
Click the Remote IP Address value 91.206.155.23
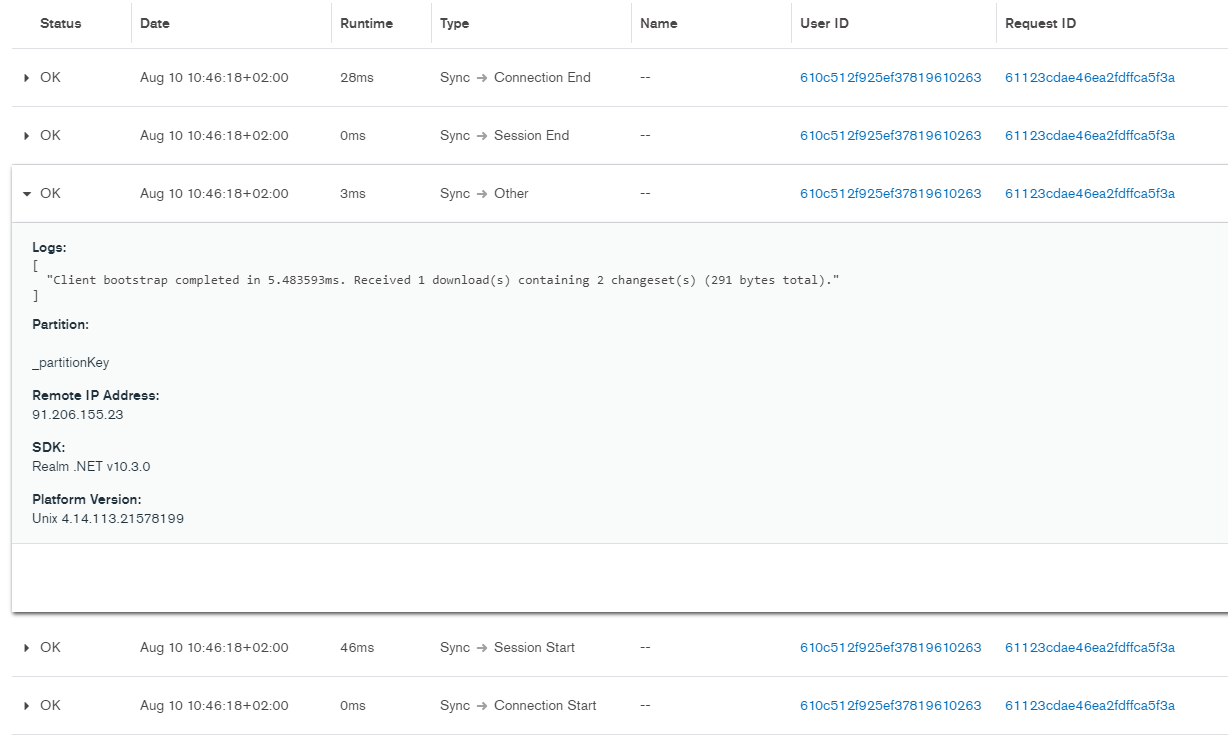[78, 415]
